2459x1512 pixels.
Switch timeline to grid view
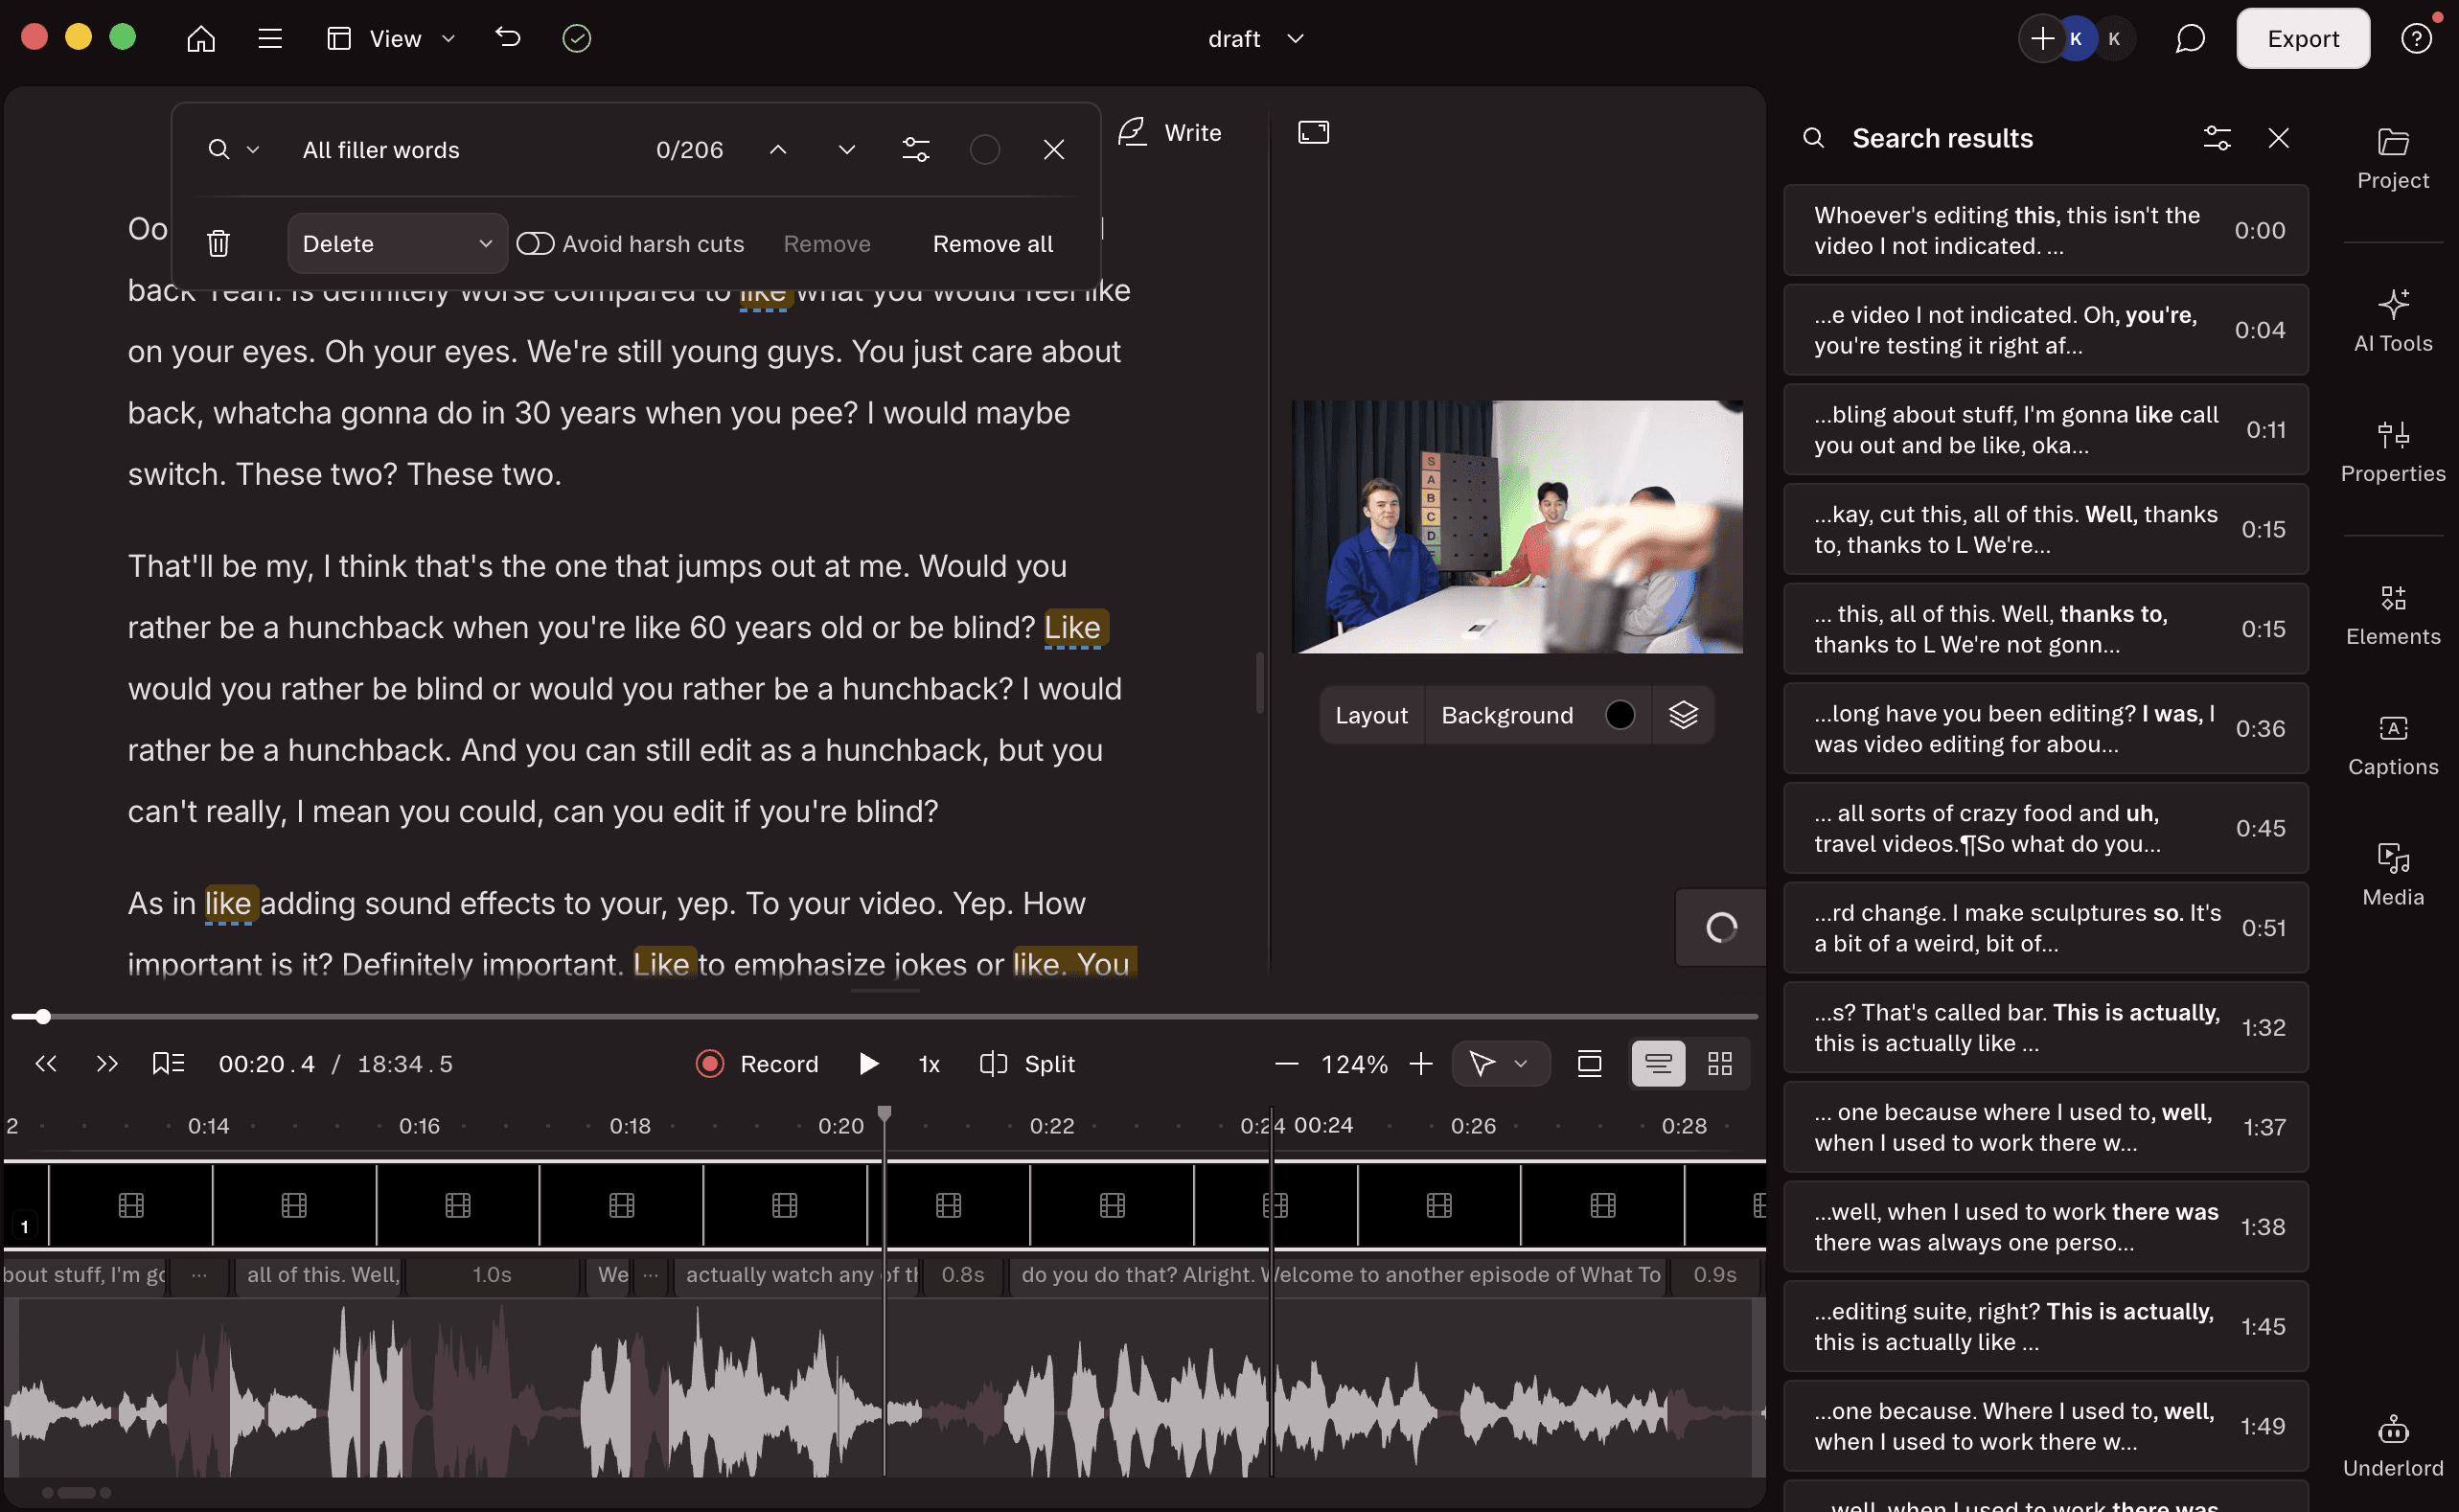click(x=1719, y=1063)
